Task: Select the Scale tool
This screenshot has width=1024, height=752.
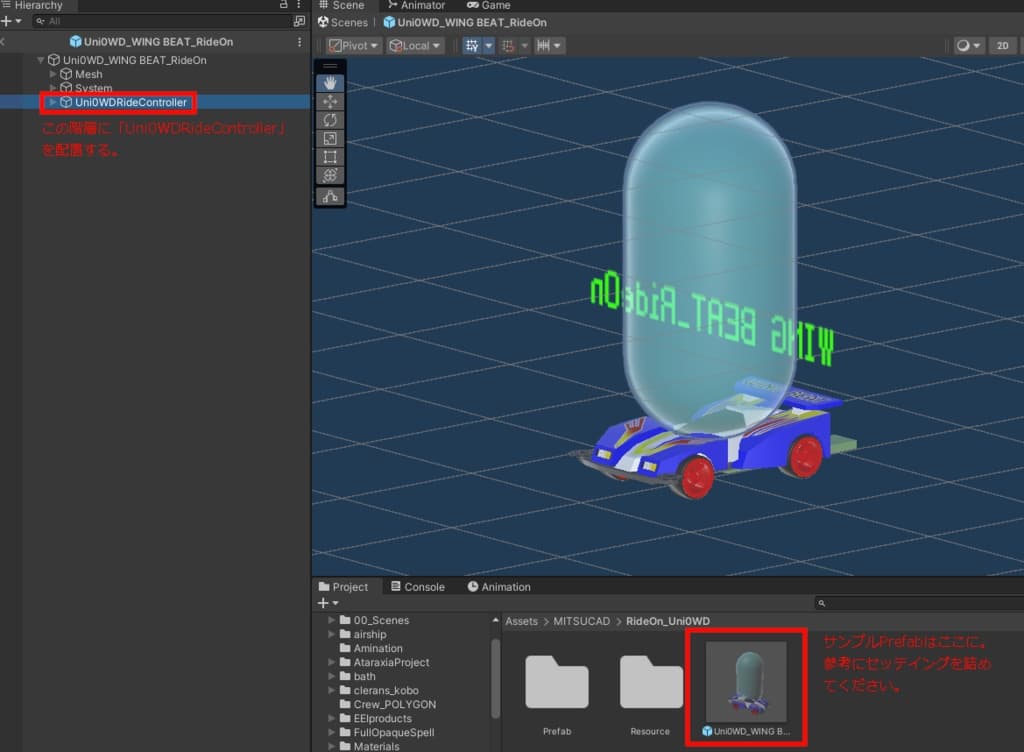Action: click(x=330, y=139)
